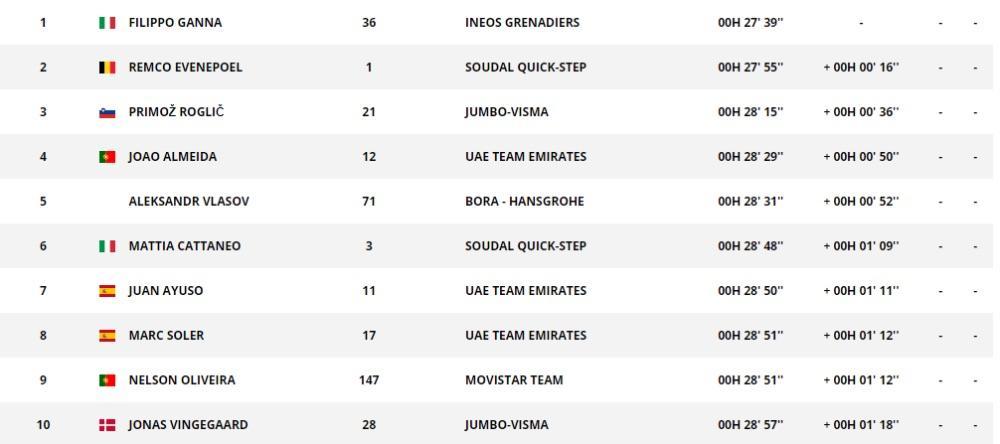Click the gap + 00H 01' 18''

(861, 425)
